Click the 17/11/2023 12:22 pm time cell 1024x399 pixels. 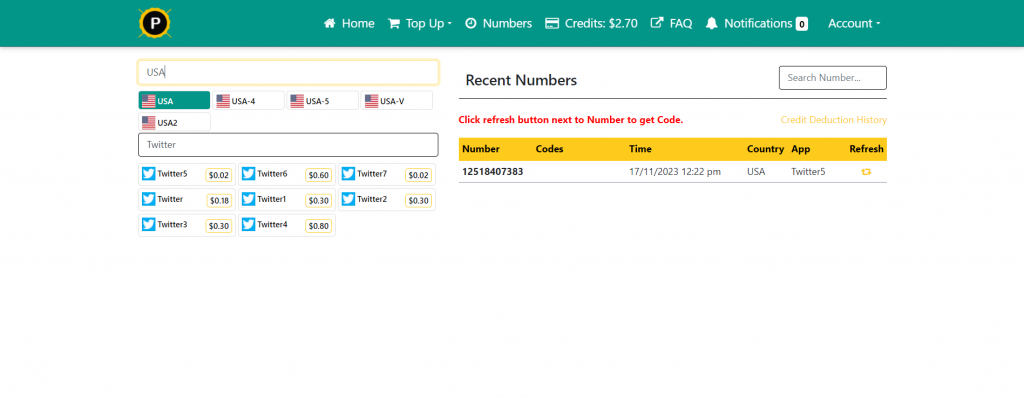tap(675, 172)
